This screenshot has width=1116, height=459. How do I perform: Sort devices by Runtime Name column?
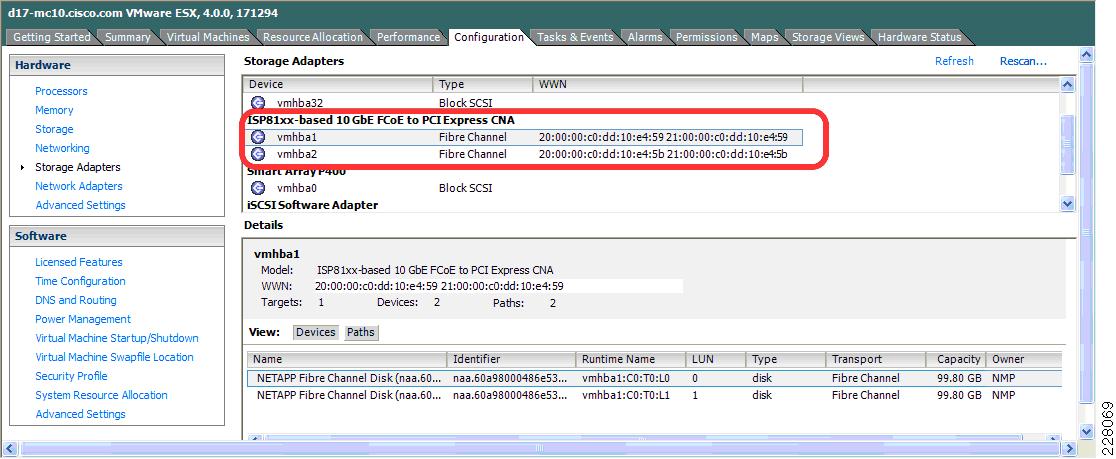631,359
